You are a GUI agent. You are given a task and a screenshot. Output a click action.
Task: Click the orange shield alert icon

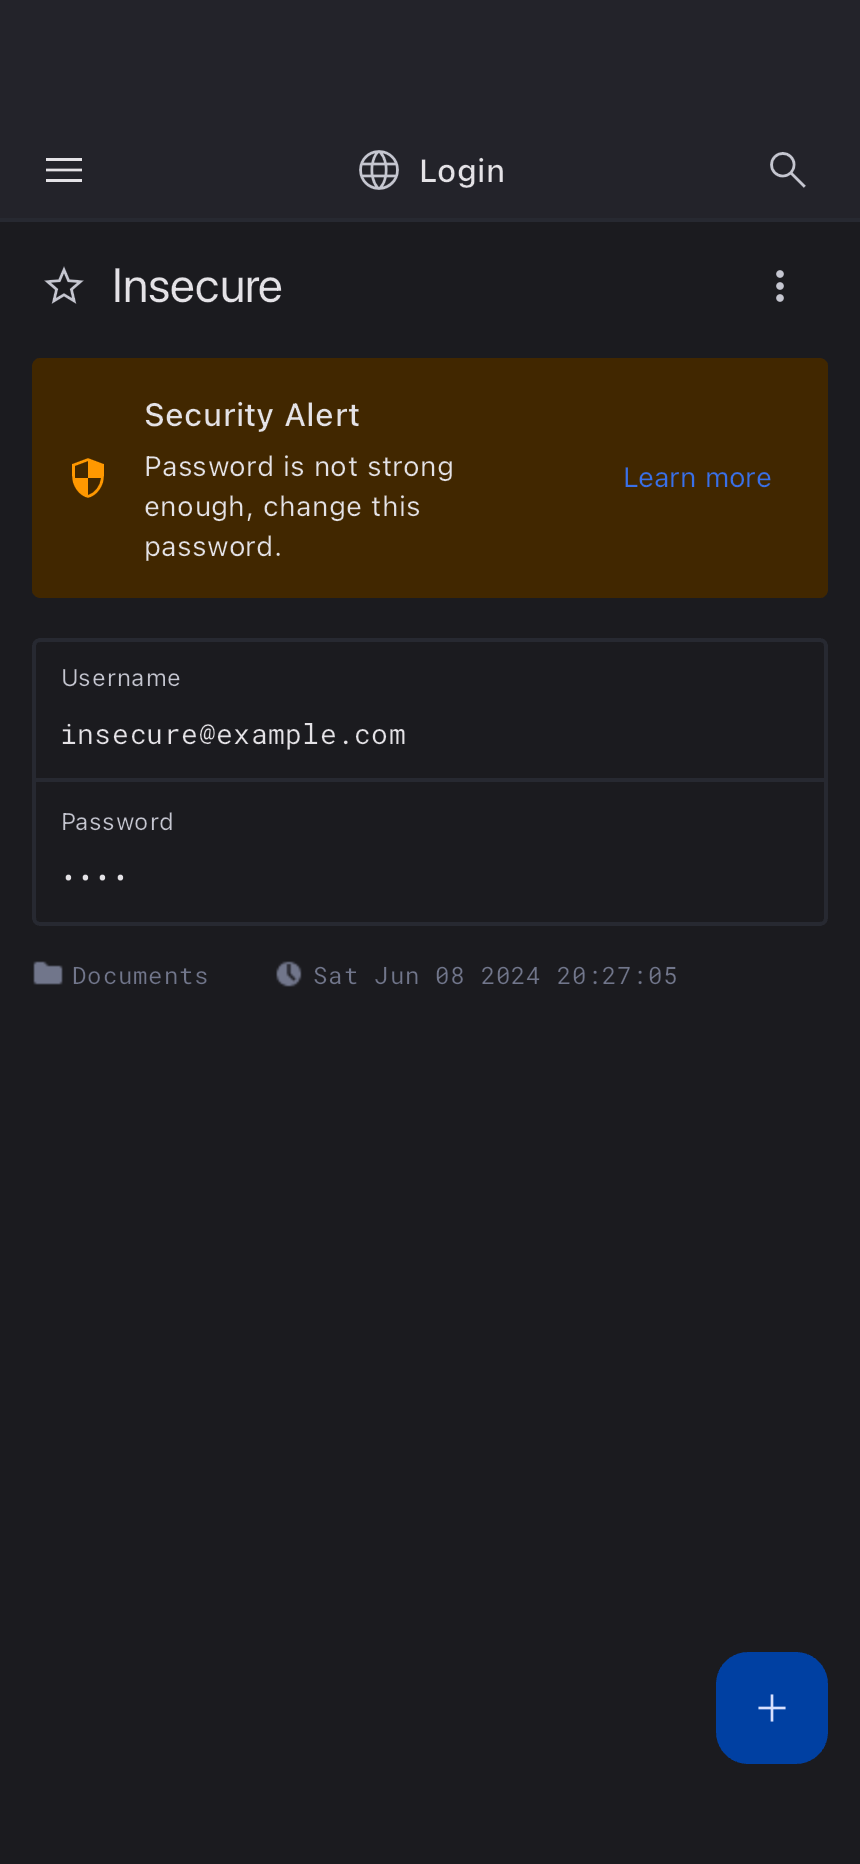click(88, 478)
